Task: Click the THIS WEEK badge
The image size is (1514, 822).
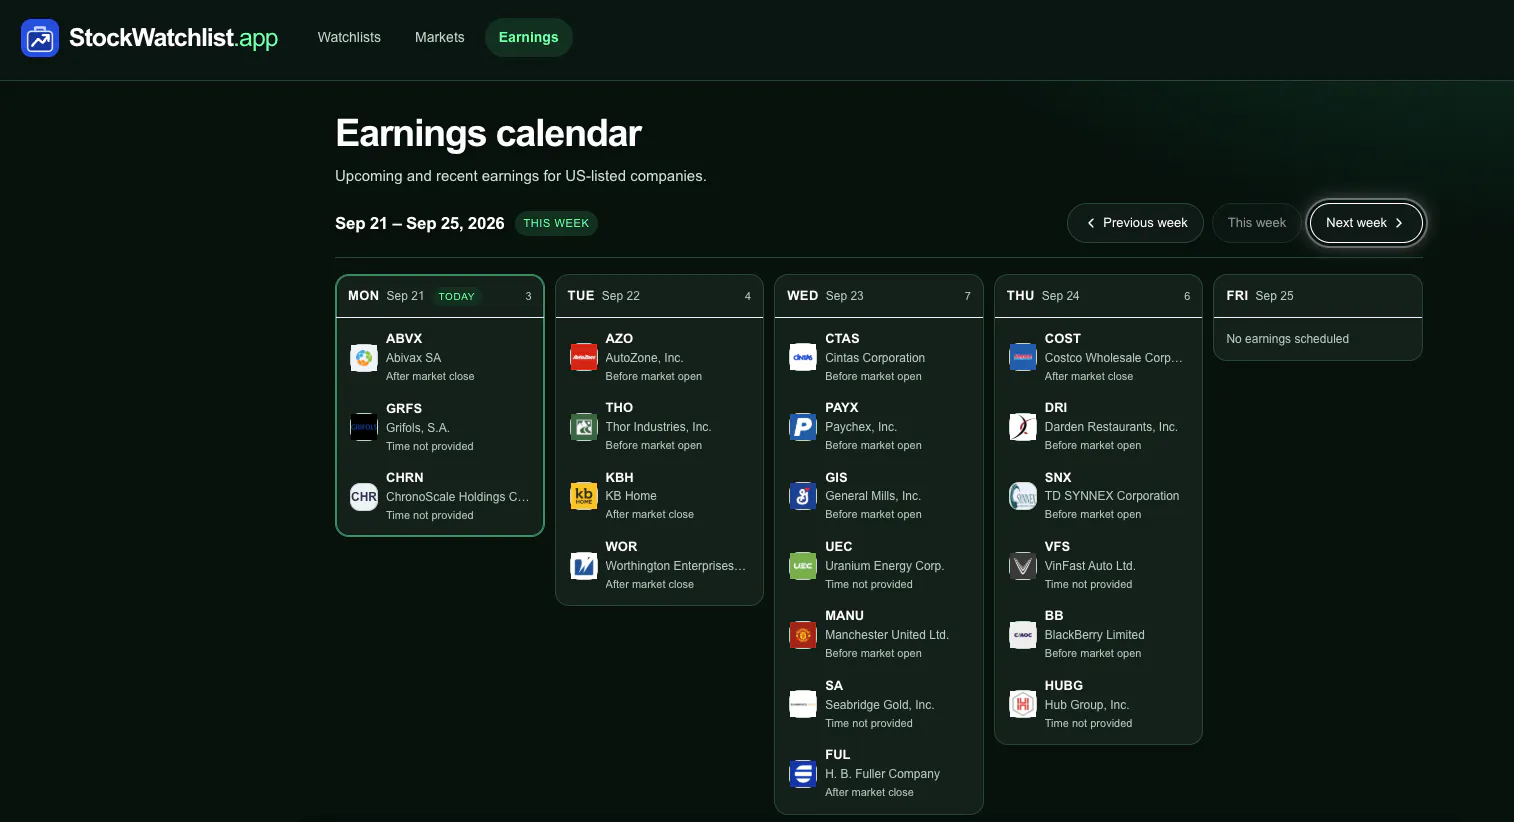Action: tap(556, 223)
